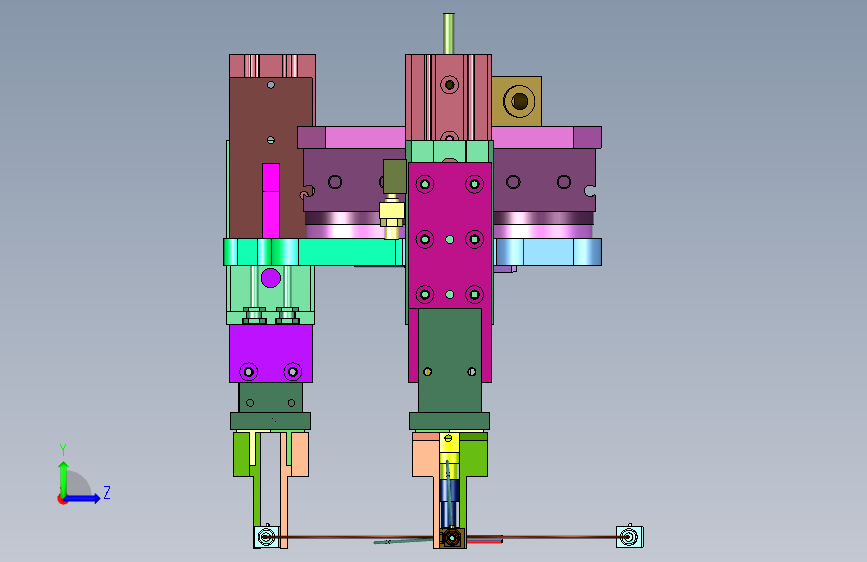Select the left-end cyan wire clamp
867x562 pixels.
coord(267,537)
